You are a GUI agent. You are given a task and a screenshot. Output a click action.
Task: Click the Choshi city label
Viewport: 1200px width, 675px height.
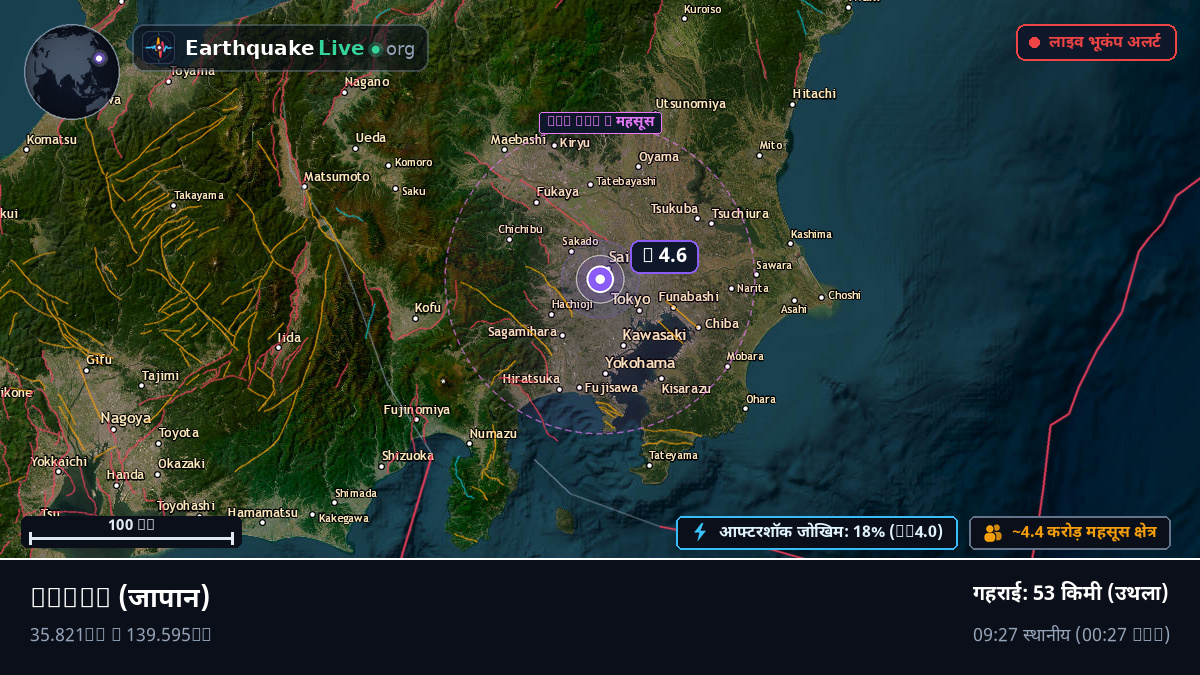pos(845,295)
